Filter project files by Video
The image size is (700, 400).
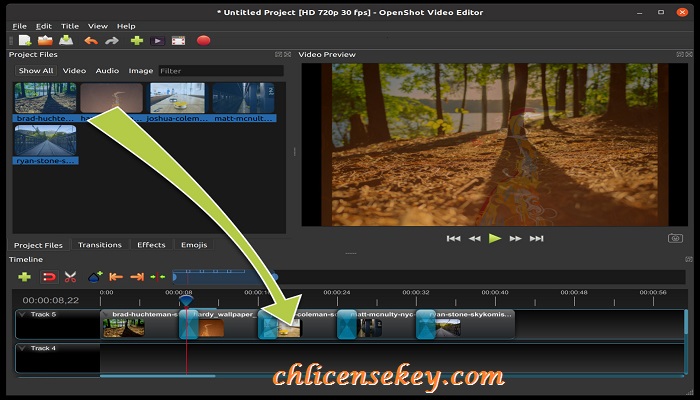coord(74,71)
